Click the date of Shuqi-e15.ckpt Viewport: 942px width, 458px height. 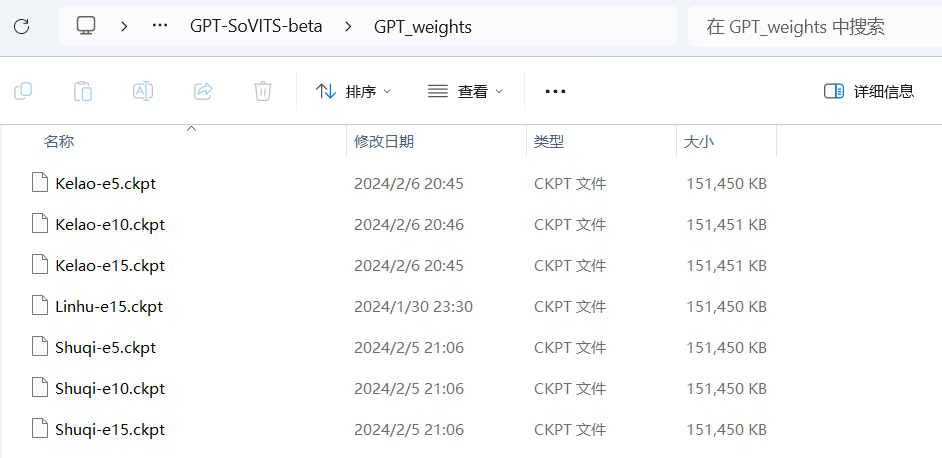(409, 430)
